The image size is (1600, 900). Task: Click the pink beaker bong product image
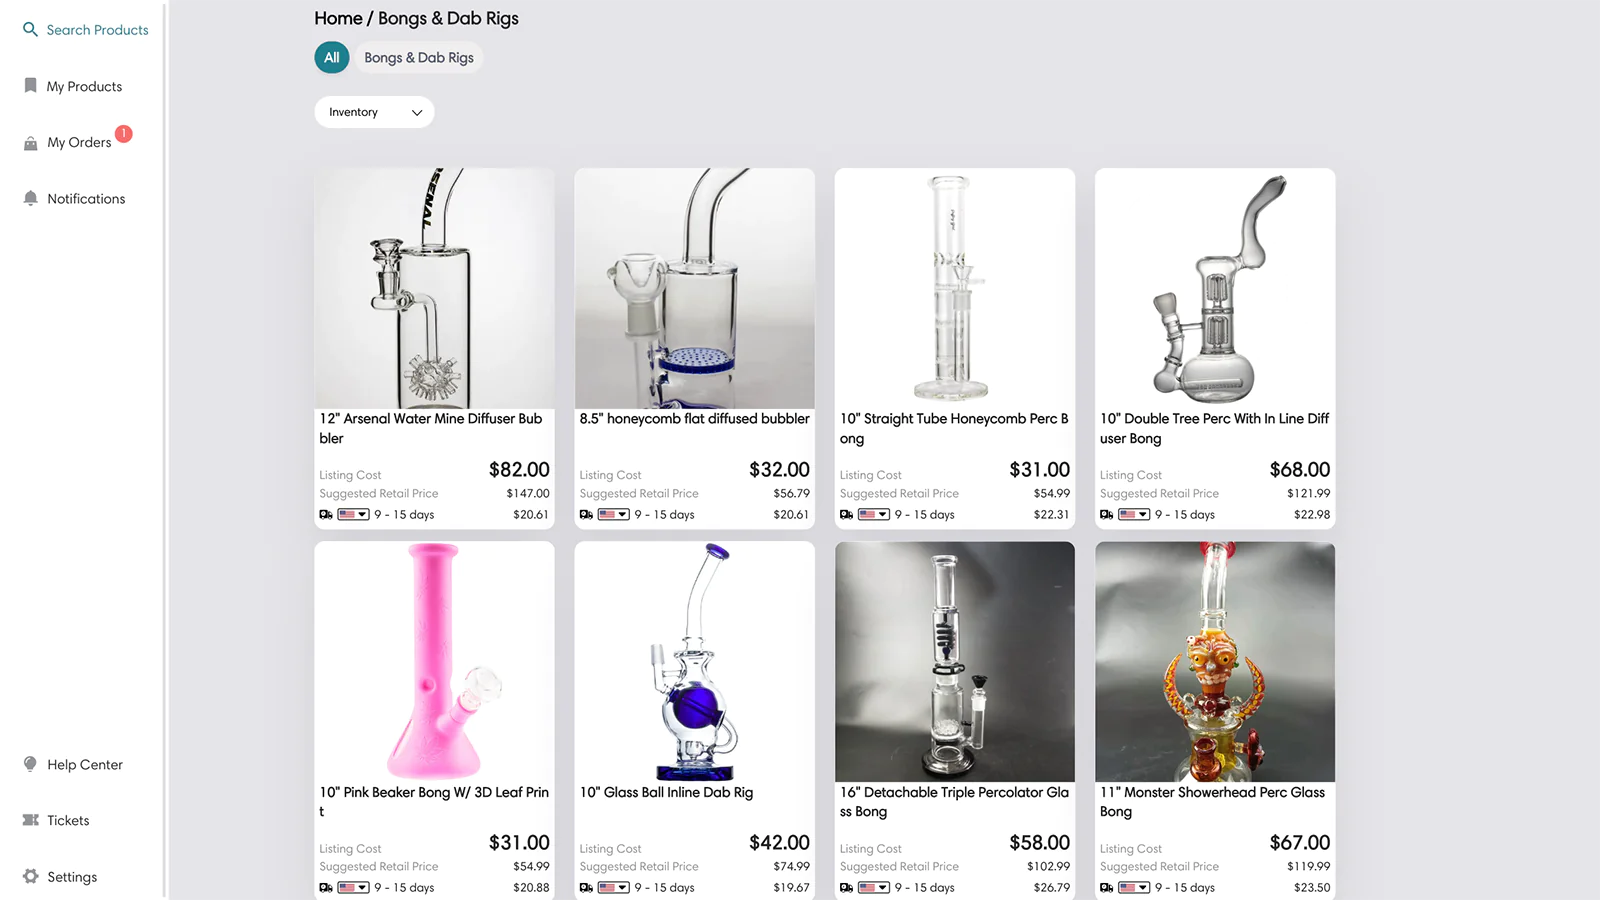point(434,661)
